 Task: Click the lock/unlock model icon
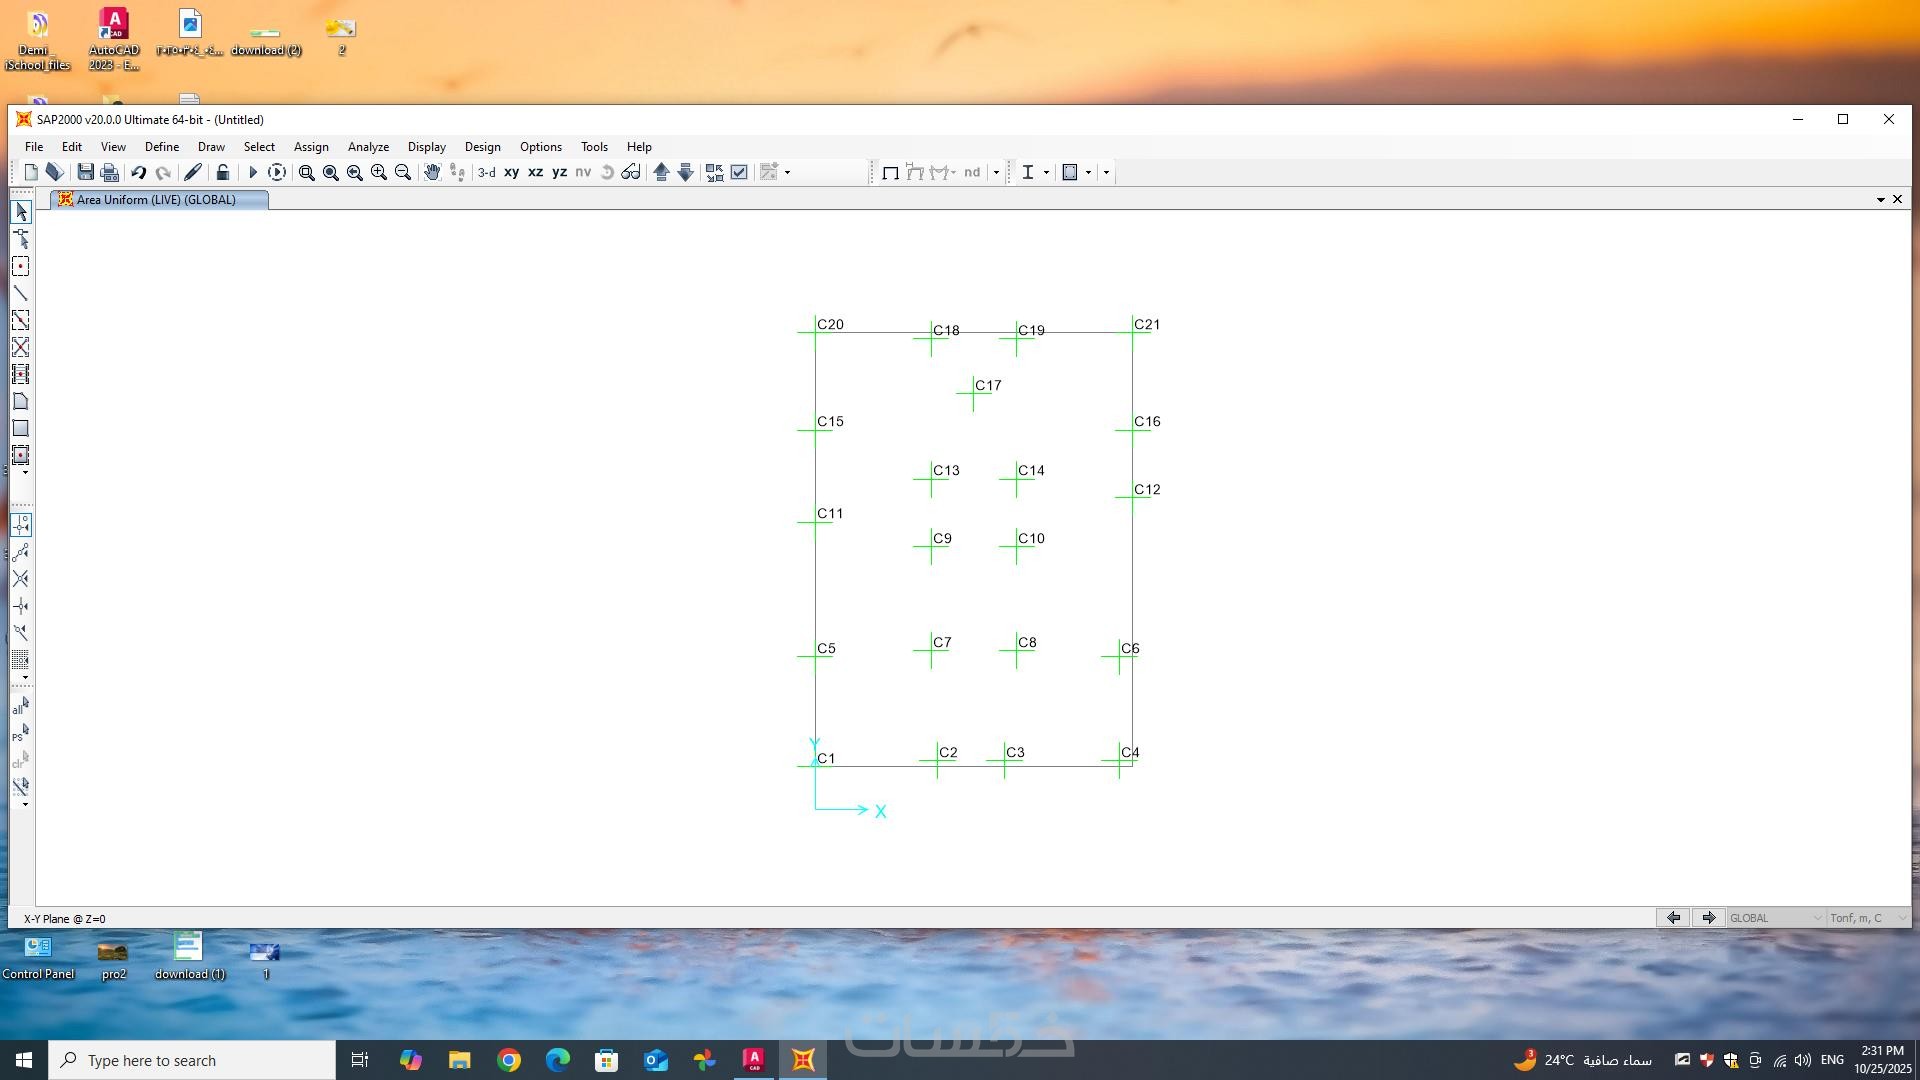[x=223, y=172]
